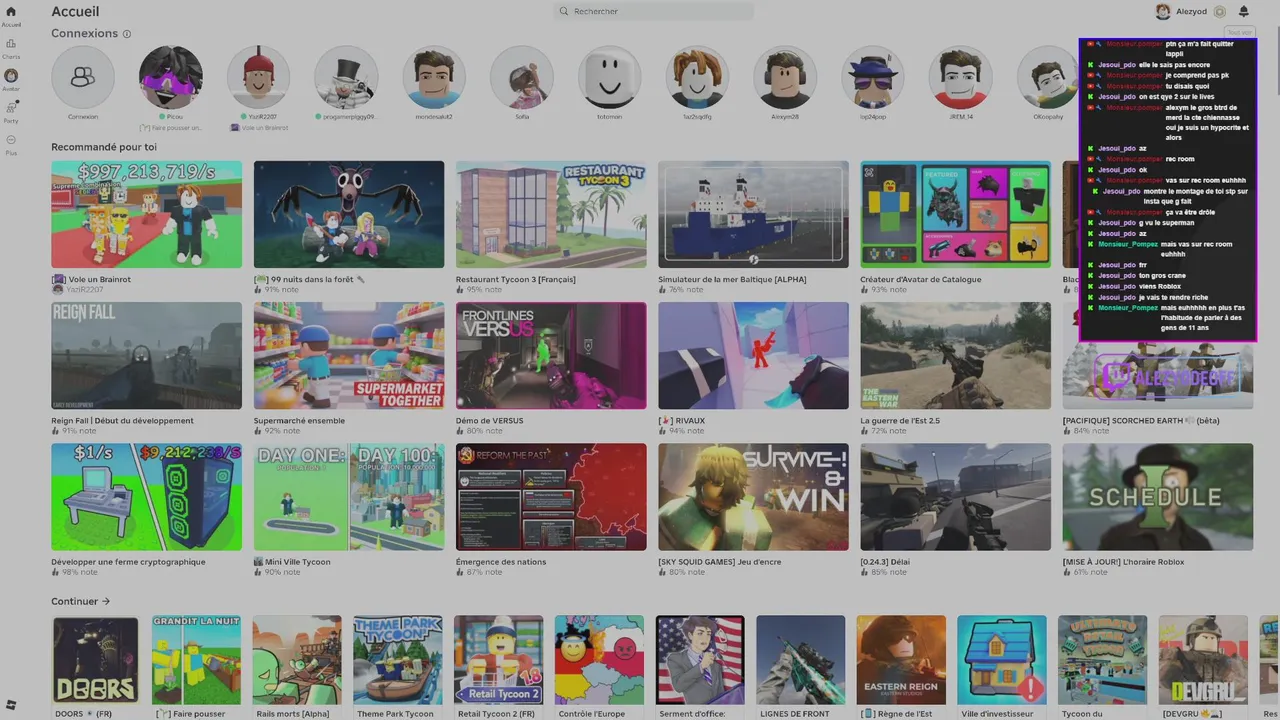The width and height of the screenshot is (1280, 720).
Task: Open Reign Fall game thumbnail
Action: coord(147,355)
